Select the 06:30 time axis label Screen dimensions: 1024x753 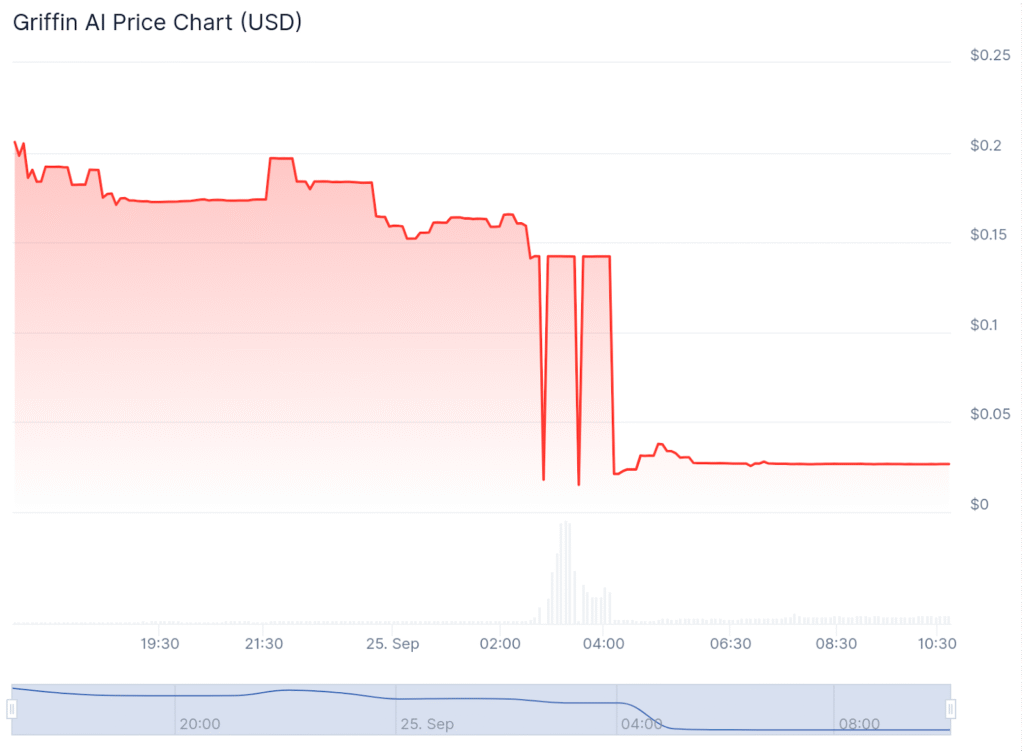click(x=731, y=643)
